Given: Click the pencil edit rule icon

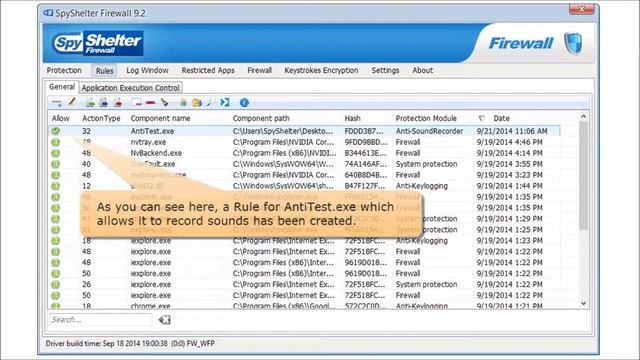Looking at the screenshot, I should [x=71, y=102].
